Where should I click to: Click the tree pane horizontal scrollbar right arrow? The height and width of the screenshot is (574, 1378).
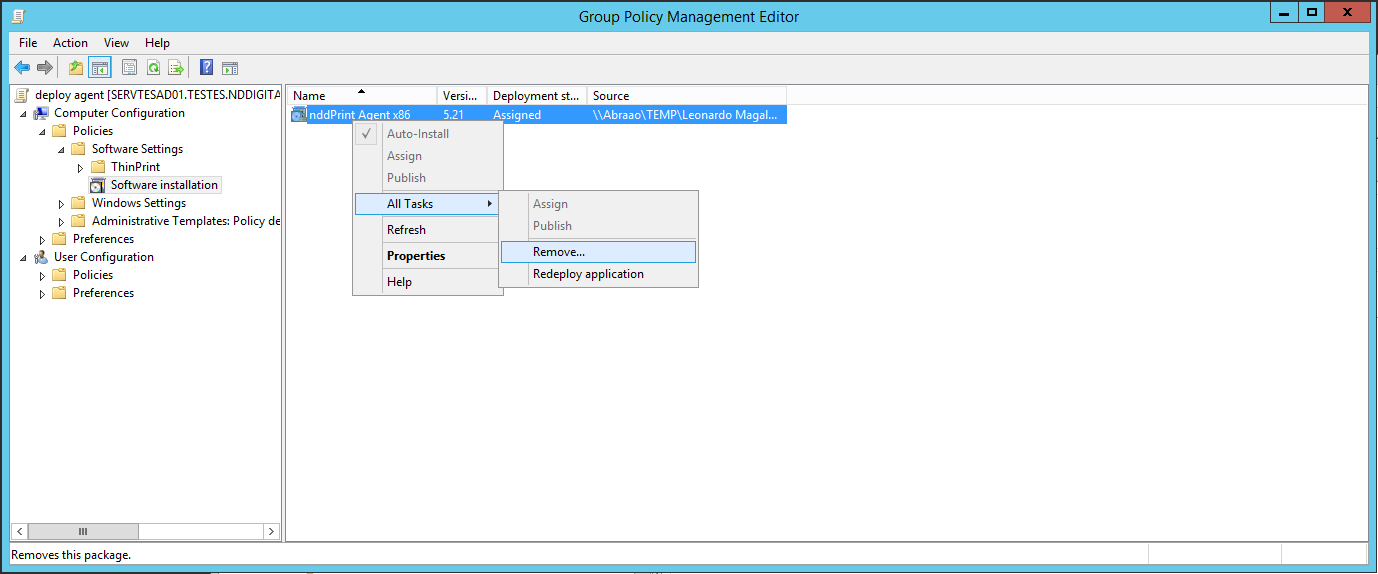271,531
